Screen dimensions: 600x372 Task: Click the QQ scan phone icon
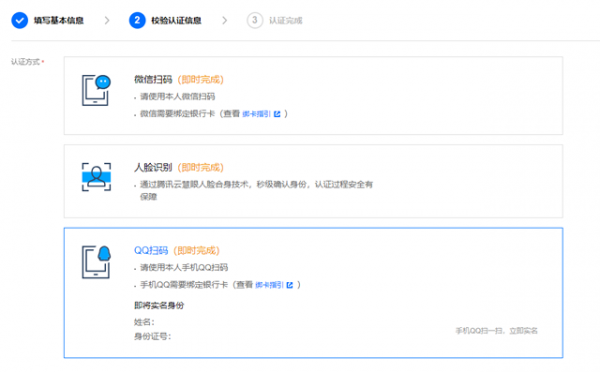[x=96, y=262]
